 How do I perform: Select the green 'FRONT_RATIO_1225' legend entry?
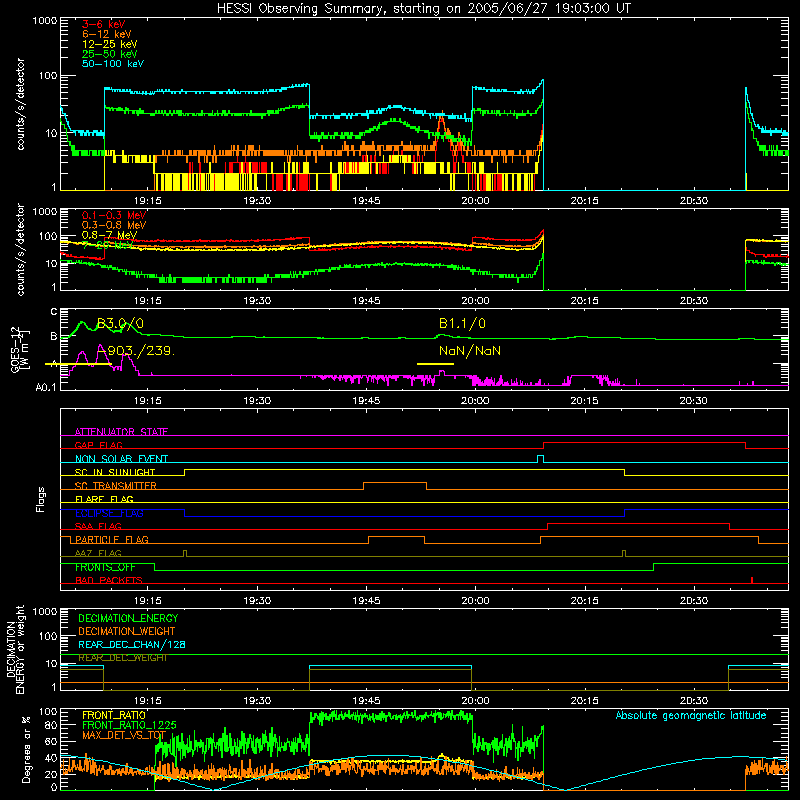129,725
